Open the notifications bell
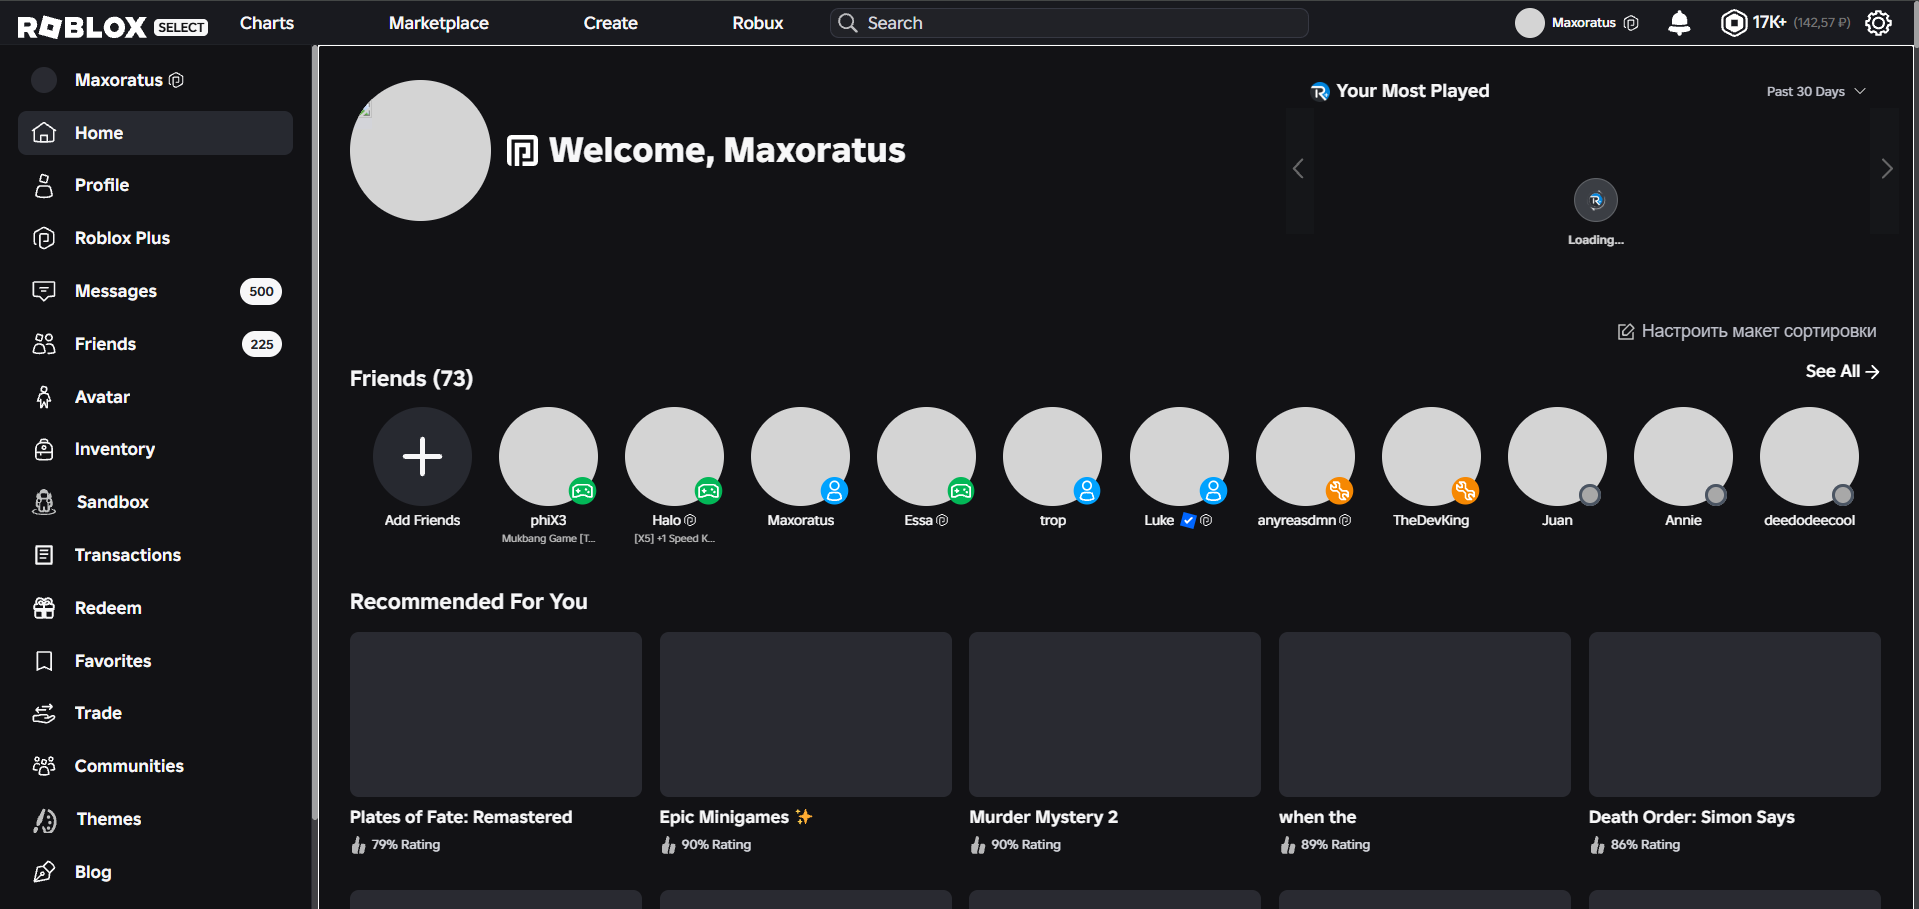Viewport: 1919px width, 909px height. tap(1679, 23)
